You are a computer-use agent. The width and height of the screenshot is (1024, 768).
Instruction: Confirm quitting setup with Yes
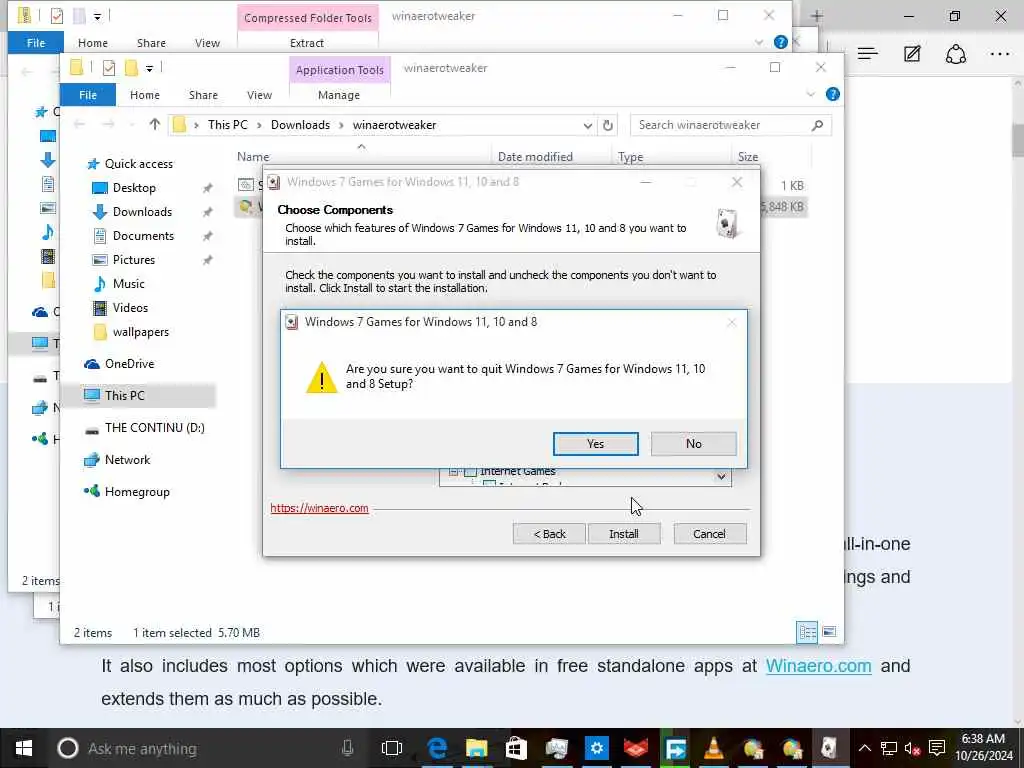click(595, 444)
